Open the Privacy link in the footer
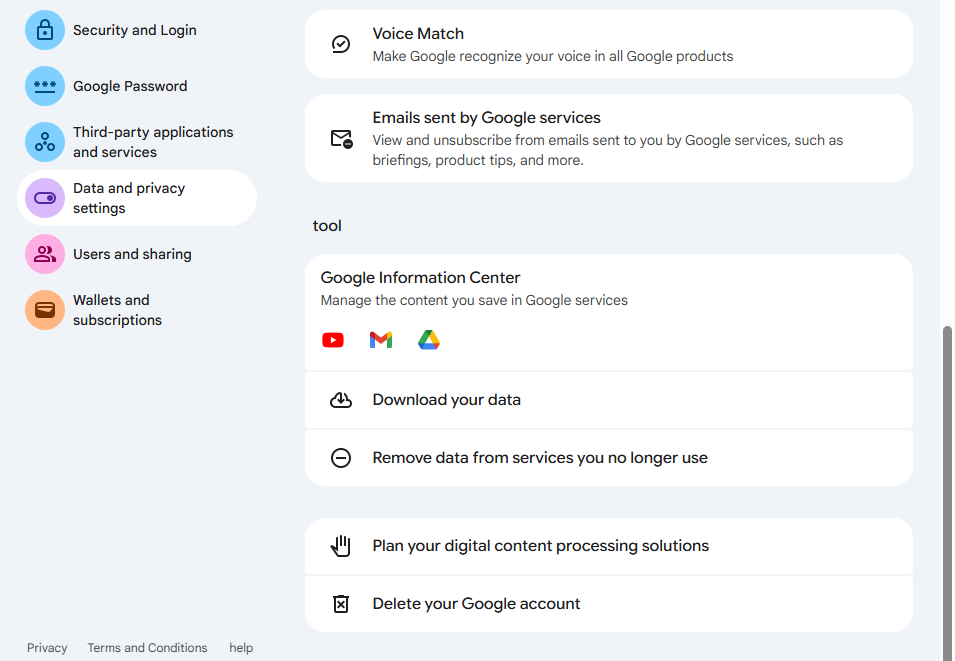Screen dimensions: 955x661 (46, 648)
